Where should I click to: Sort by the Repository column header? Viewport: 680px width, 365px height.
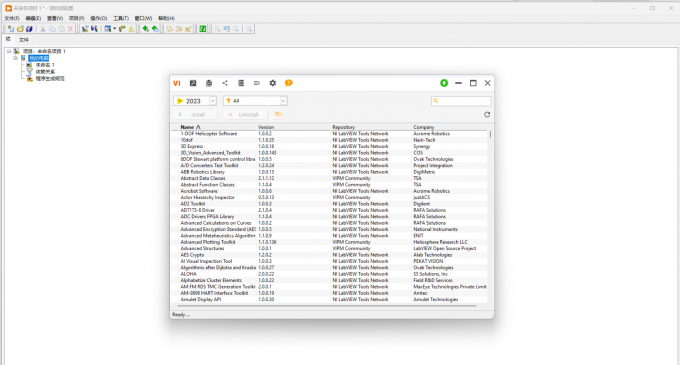click(343, 127)
